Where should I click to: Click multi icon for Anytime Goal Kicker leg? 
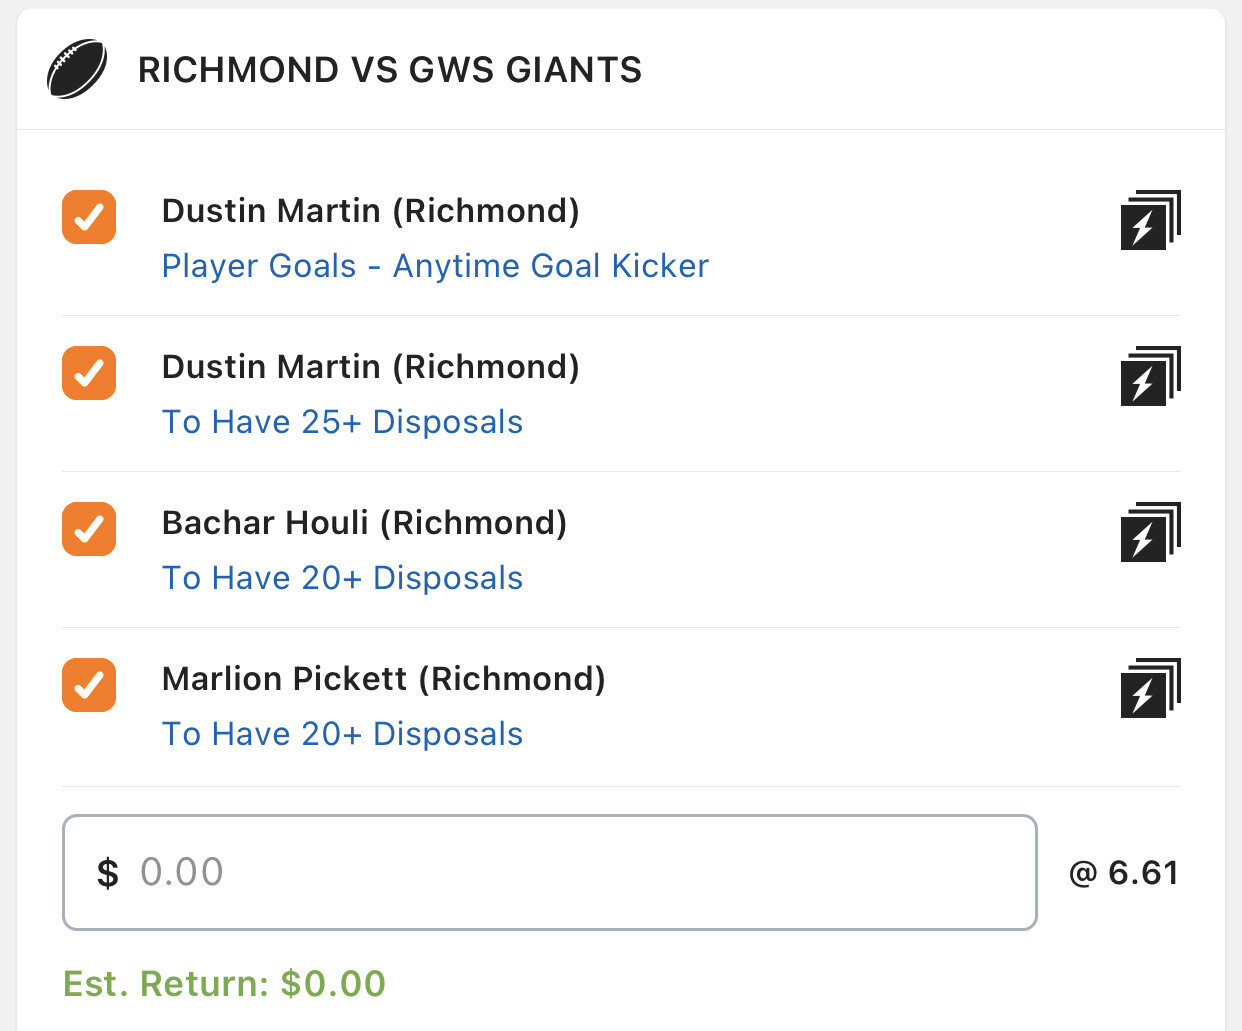(x=1150, y=220)
